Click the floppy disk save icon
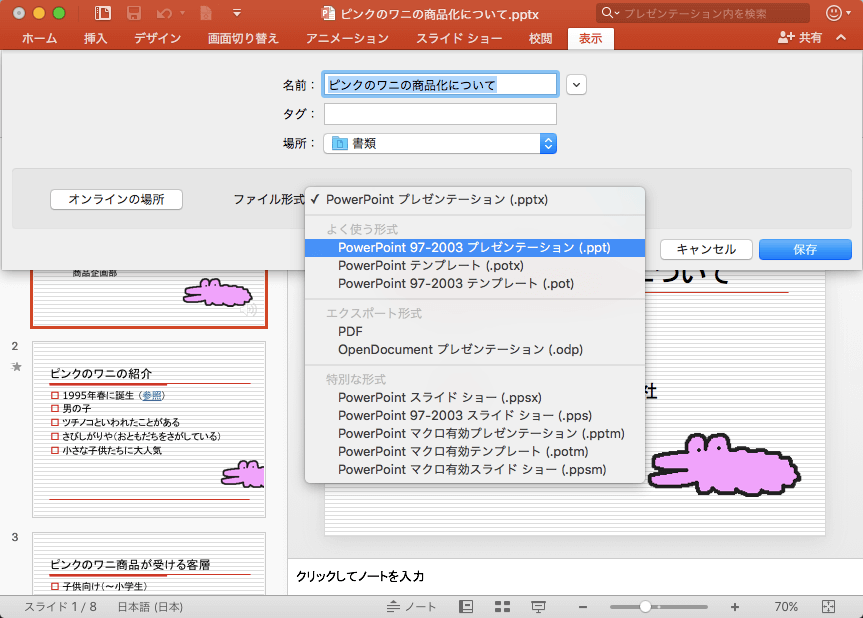 coord(134,13)
